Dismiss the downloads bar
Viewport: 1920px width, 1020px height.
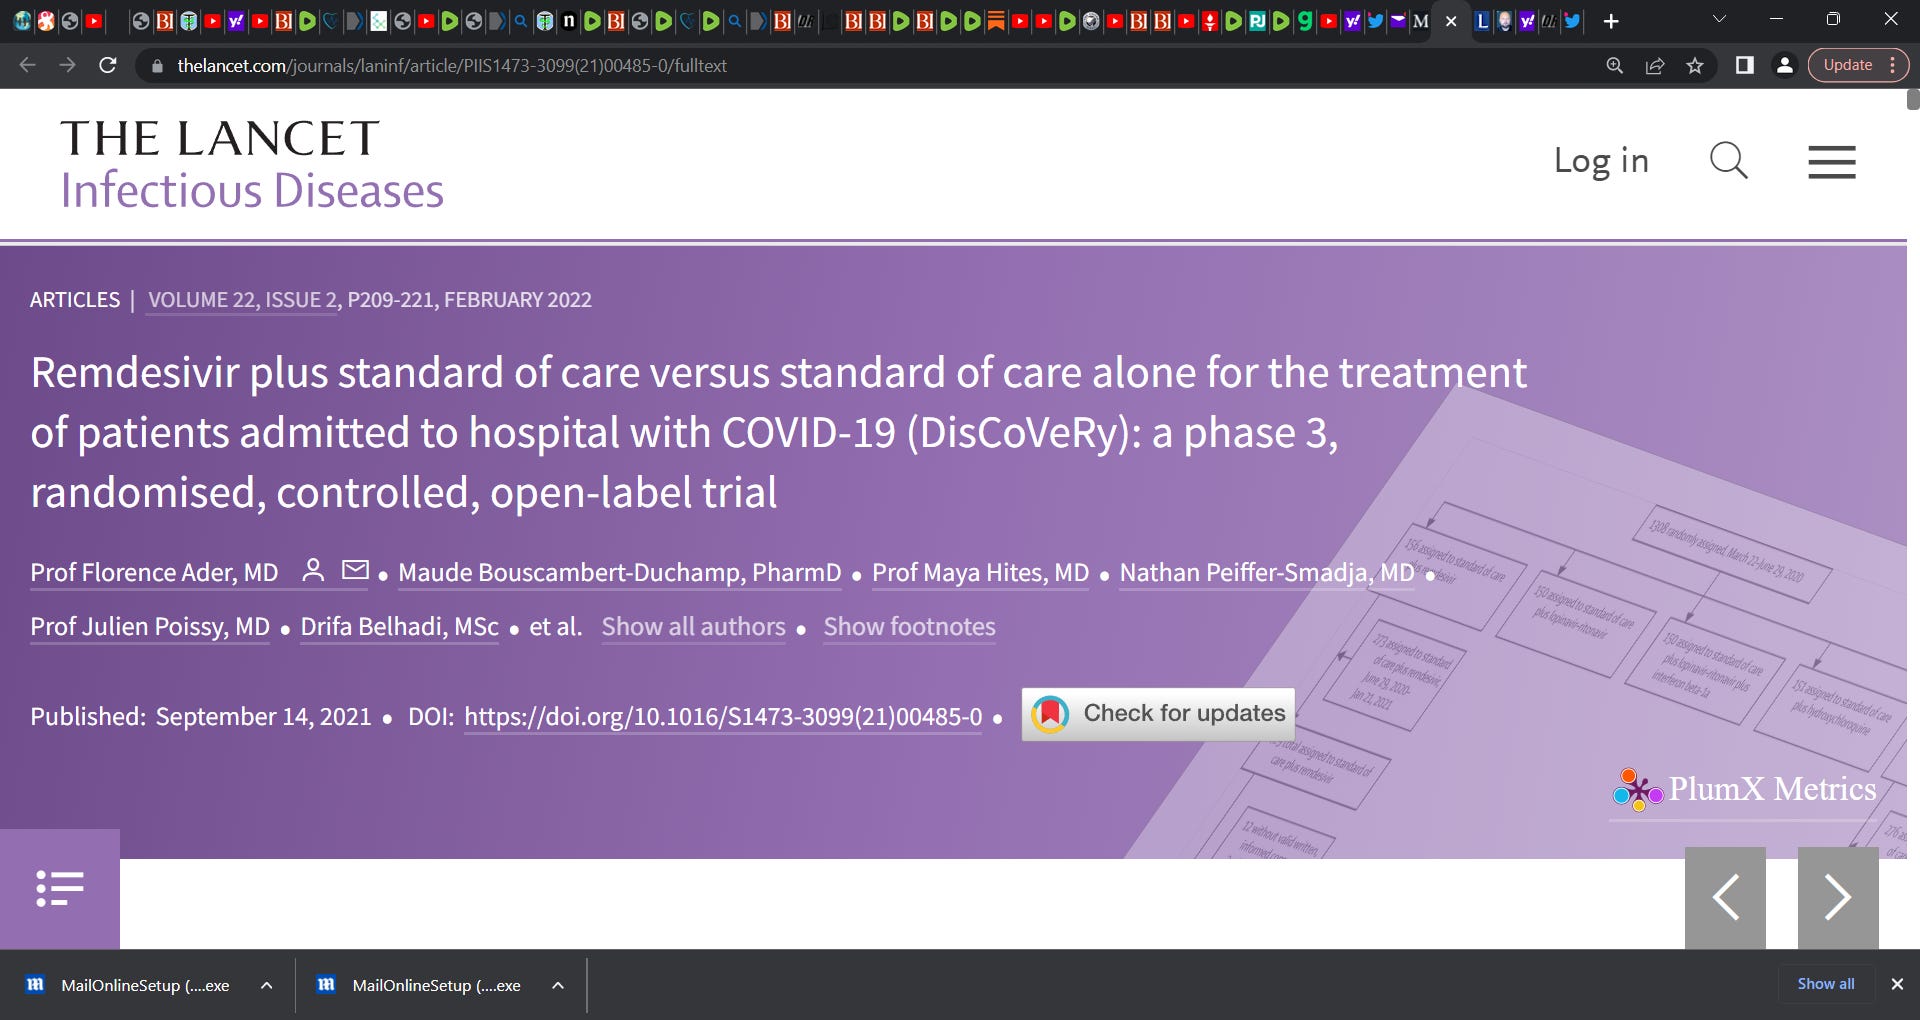click(1897, 984)
